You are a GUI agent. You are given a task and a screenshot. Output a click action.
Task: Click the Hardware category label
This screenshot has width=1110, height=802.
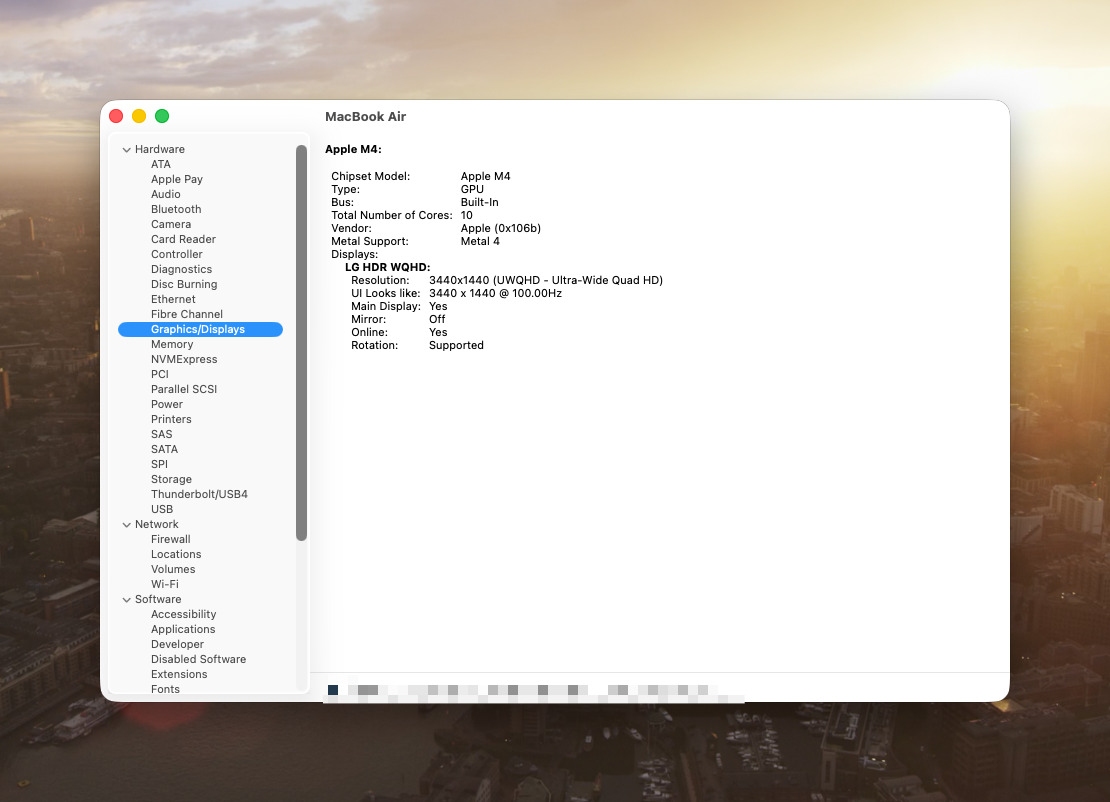[x=160, y=149]
